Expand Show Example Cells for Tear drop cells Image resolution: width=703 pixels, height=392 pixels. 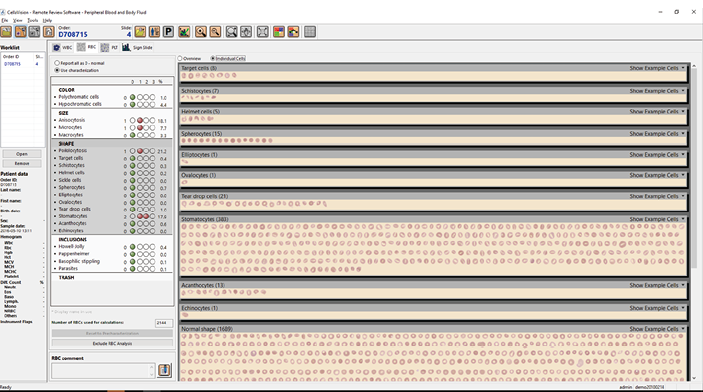pos(657,196)
